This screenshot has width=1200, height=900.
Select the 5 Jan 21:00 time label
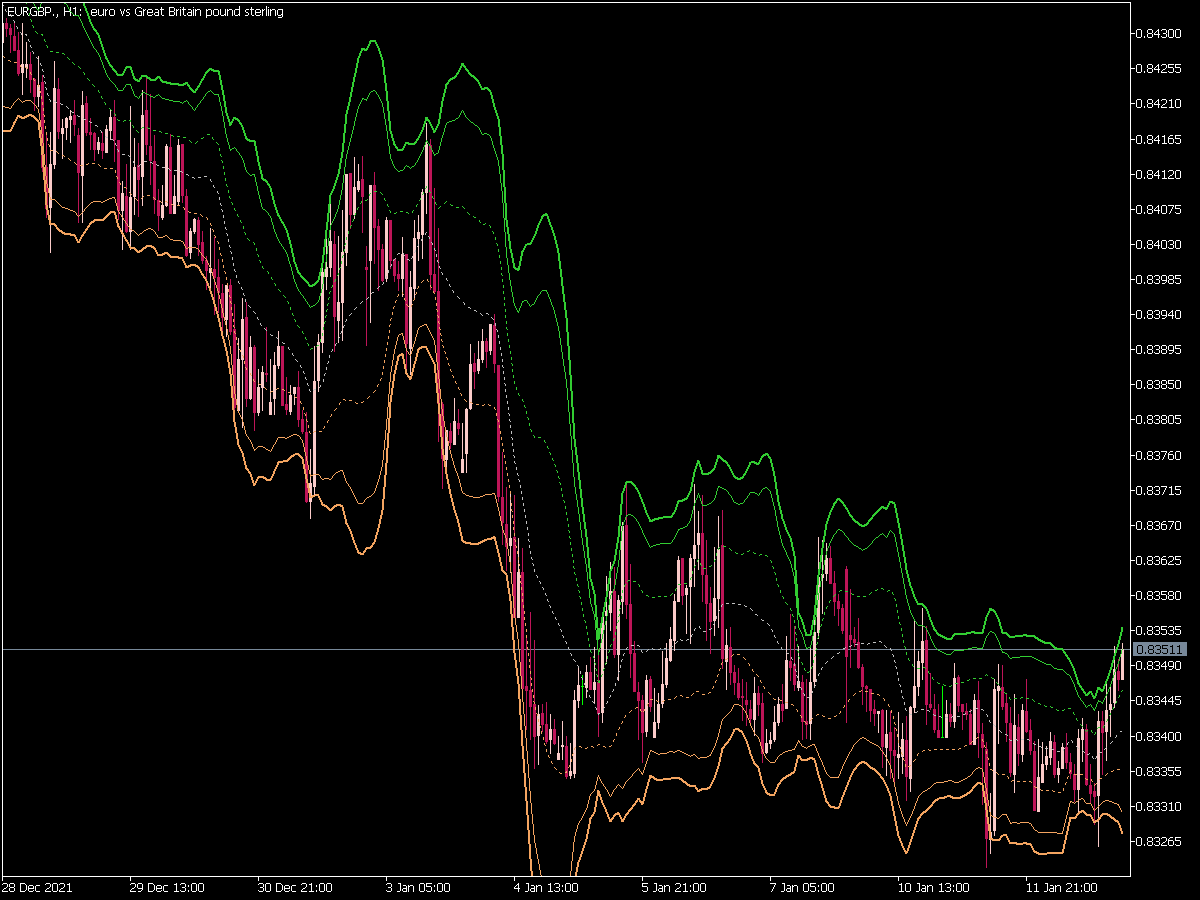point(675,887)
